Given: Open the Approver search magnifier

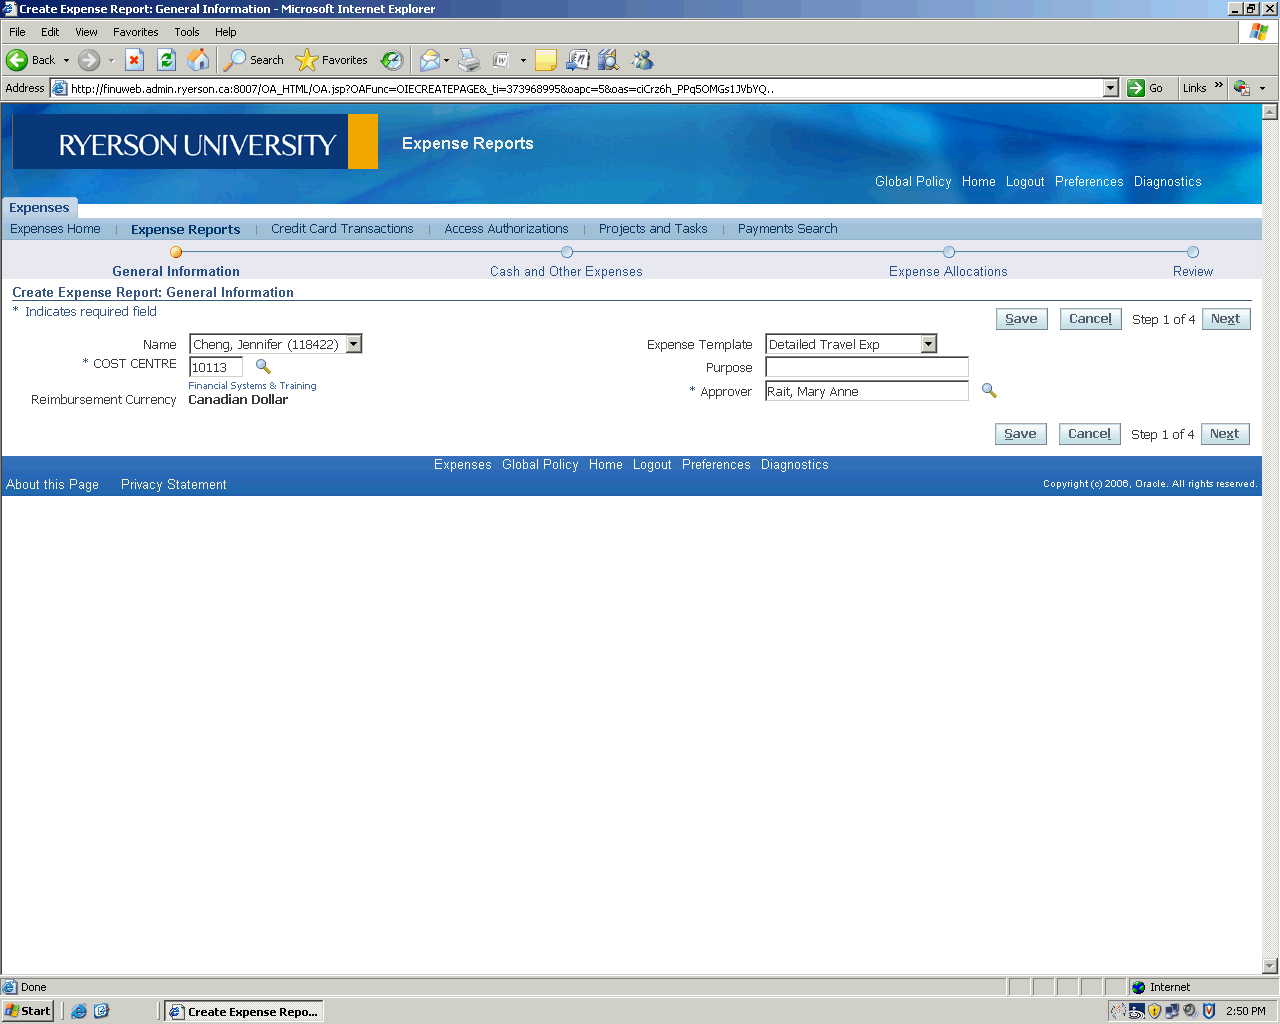Looking at the screenshot, I should click(989, 391).
